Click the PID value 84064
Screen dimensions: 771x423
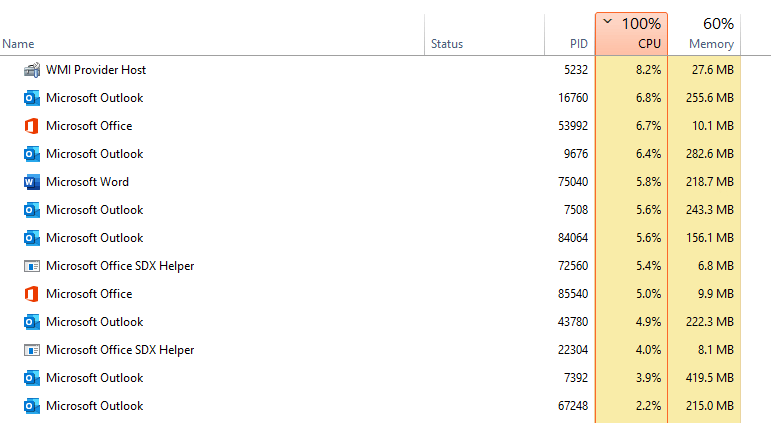(573, 238)
